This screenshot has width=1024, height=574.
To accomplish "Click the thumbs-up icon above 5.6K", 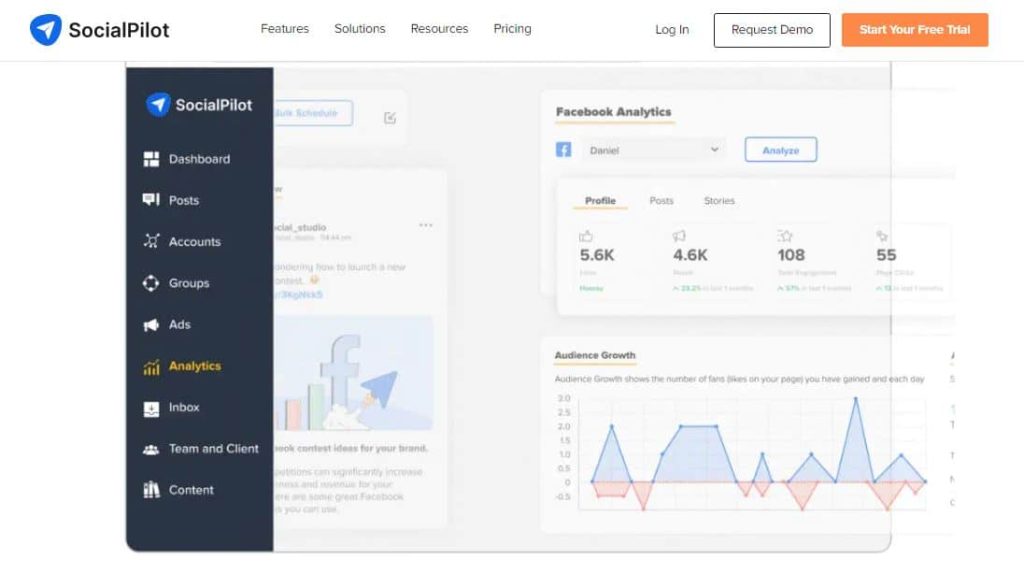I will tap(586, 236).
